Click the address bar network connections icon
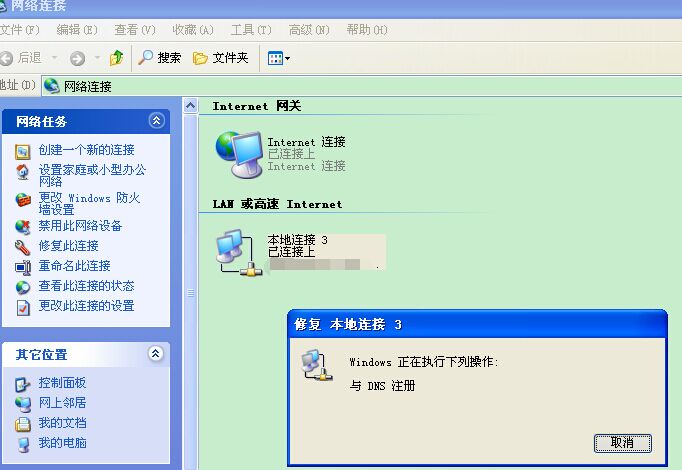682x470 pixels. point(52,86)
